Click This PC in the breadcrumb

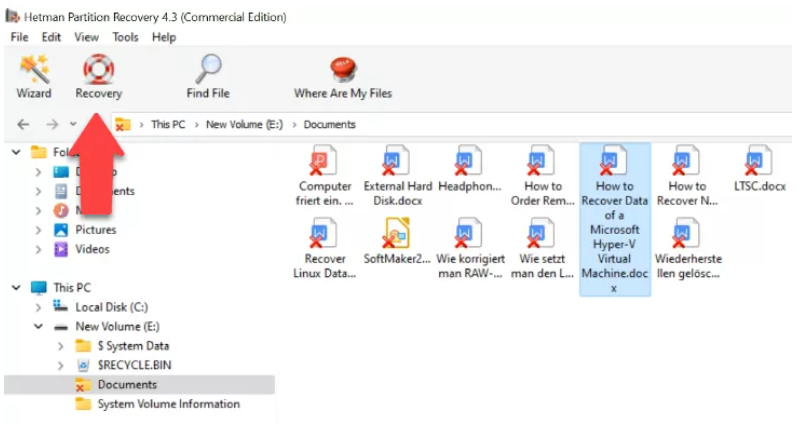point(168,125)
